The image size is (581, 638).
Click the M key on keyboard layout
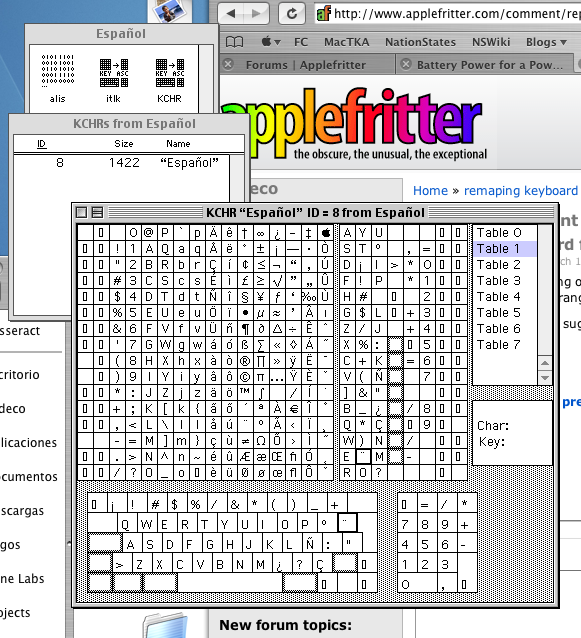(260, 564)
